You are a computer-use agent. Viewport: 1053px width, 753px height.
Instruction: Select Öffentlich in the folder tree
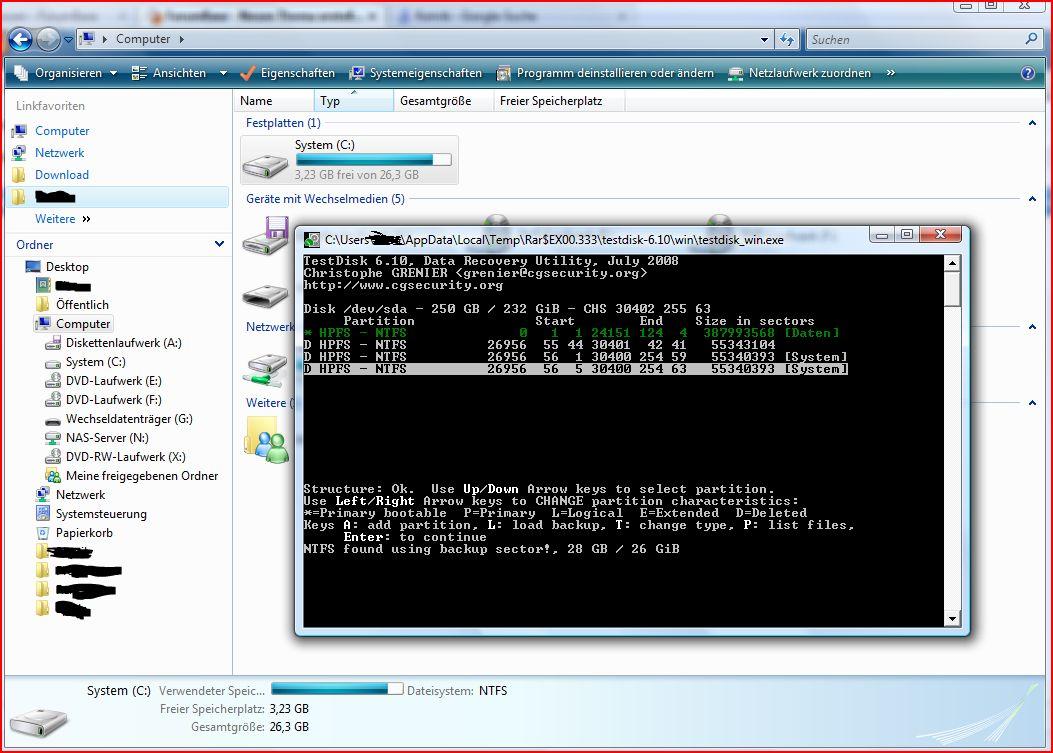tap(82, 304)
